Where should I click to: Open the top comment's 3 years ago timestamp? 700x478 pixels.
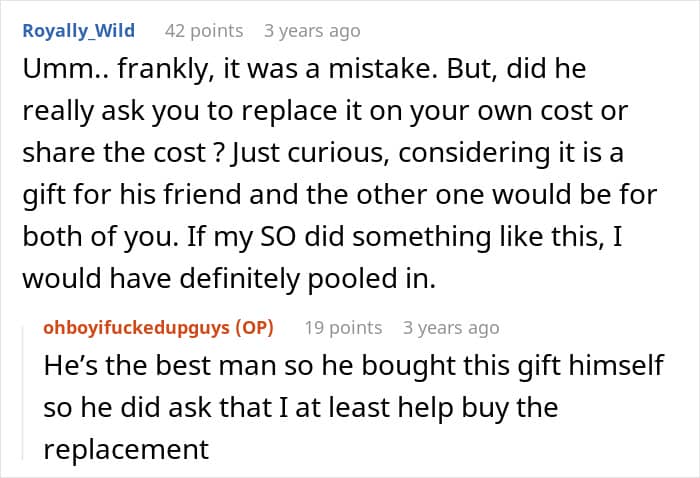(312, 31)
